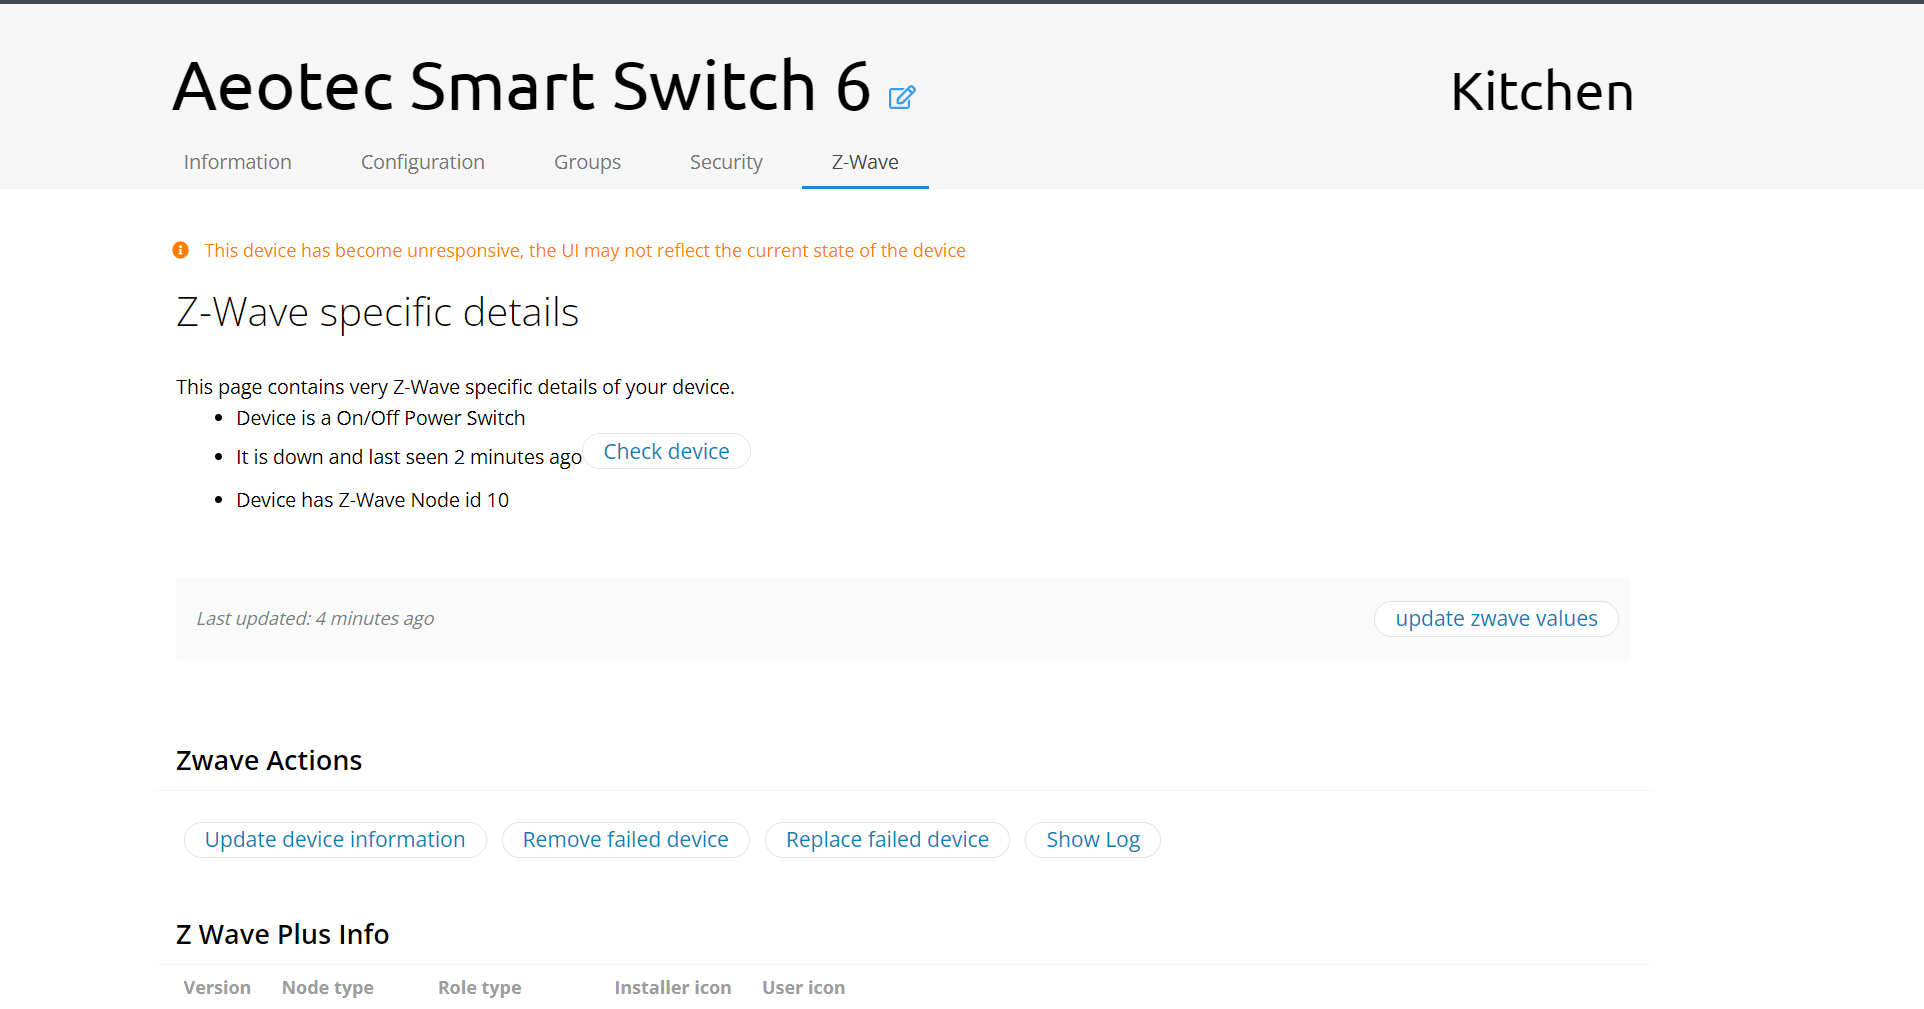
Task: Open Show Log
Action: point(1092,840)
